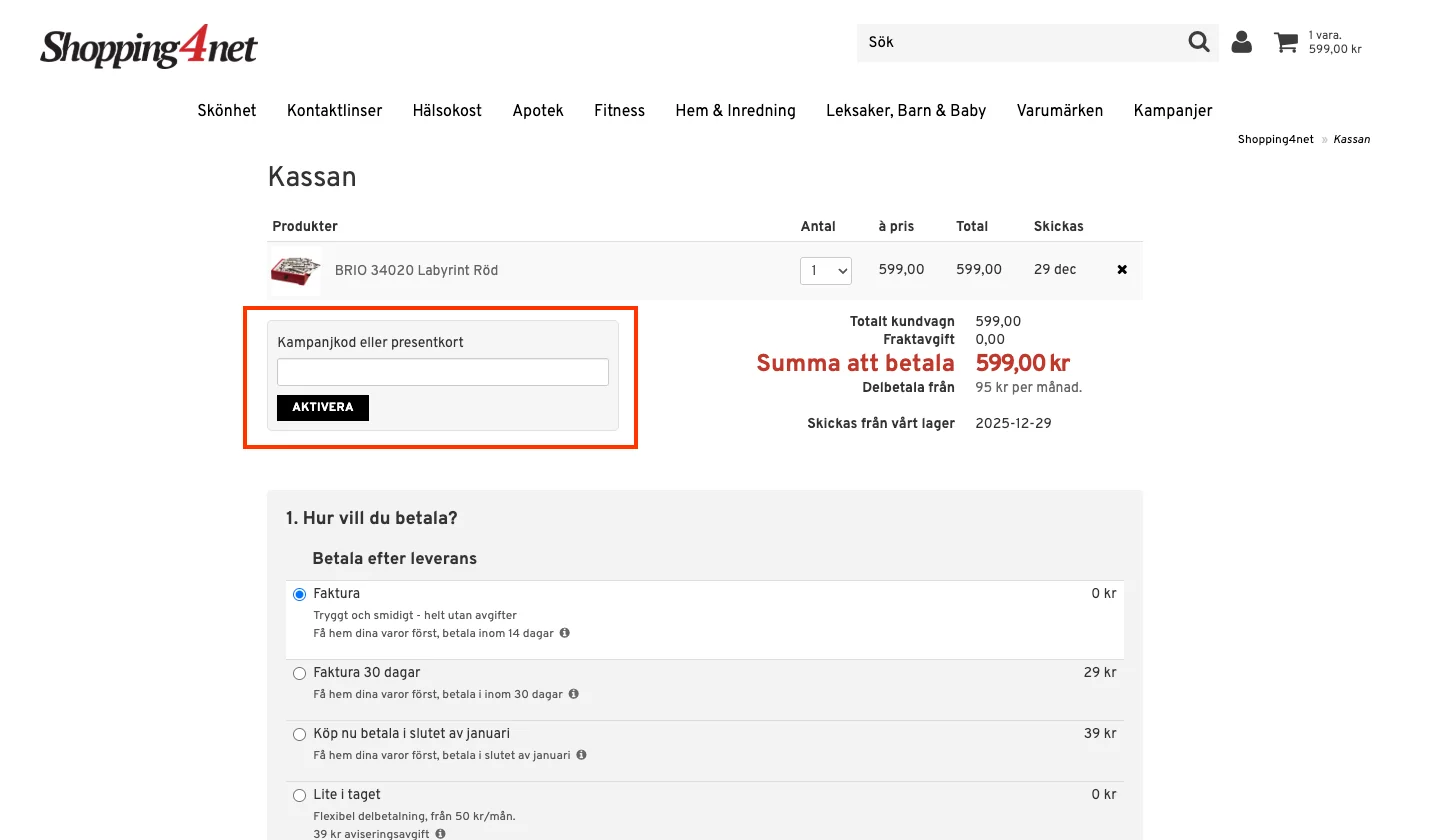The image size is (1454, 840).
Task: Click the Shopping4net logo
Action: [x=148, y=46]
